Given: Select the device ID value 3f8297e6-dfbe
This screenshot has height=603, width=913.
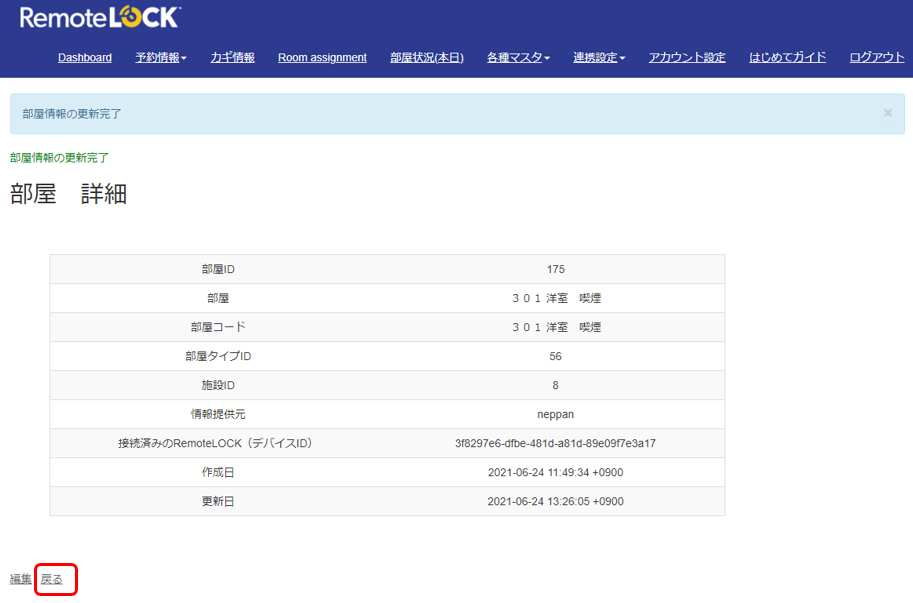Looking at the screenshot, I should [x=555, y=444].
